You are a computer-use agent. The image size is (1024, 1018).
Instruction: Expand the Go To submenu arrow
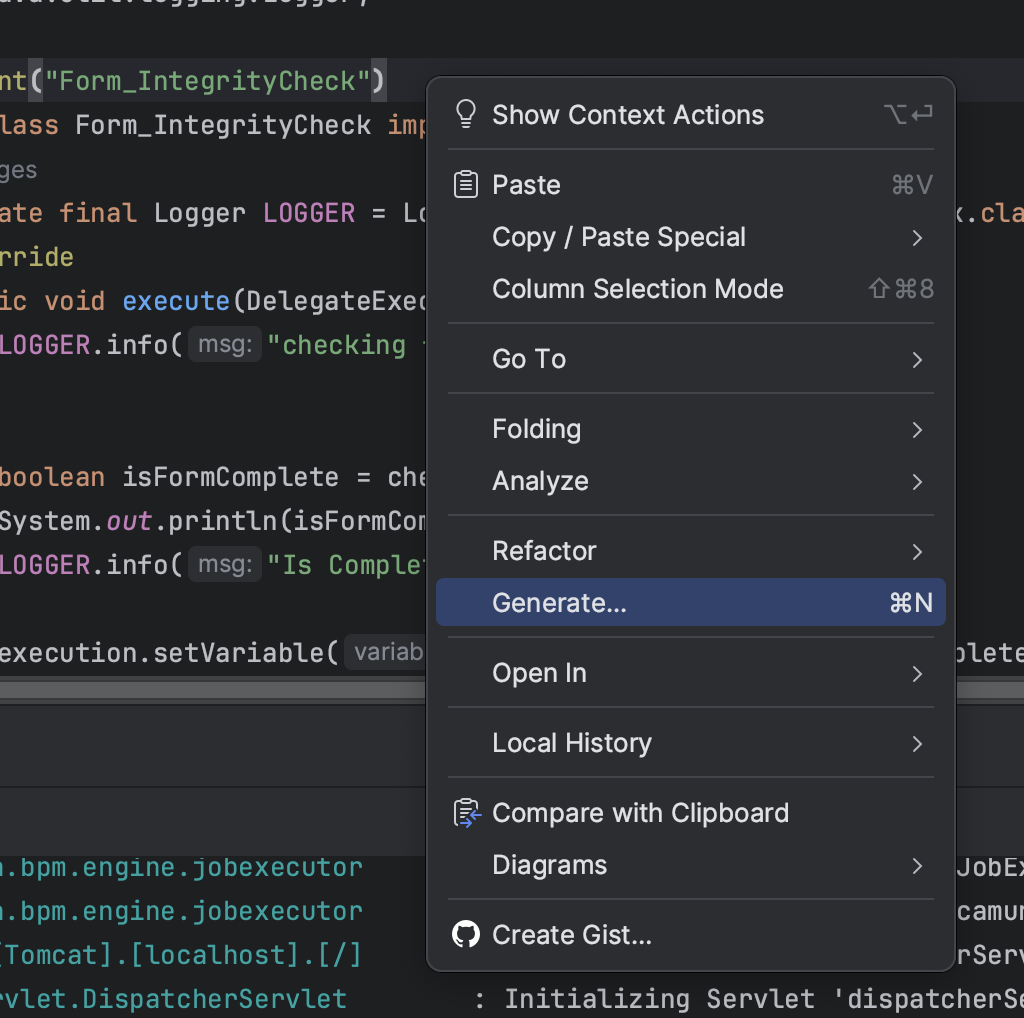click(x=917, y=360)
